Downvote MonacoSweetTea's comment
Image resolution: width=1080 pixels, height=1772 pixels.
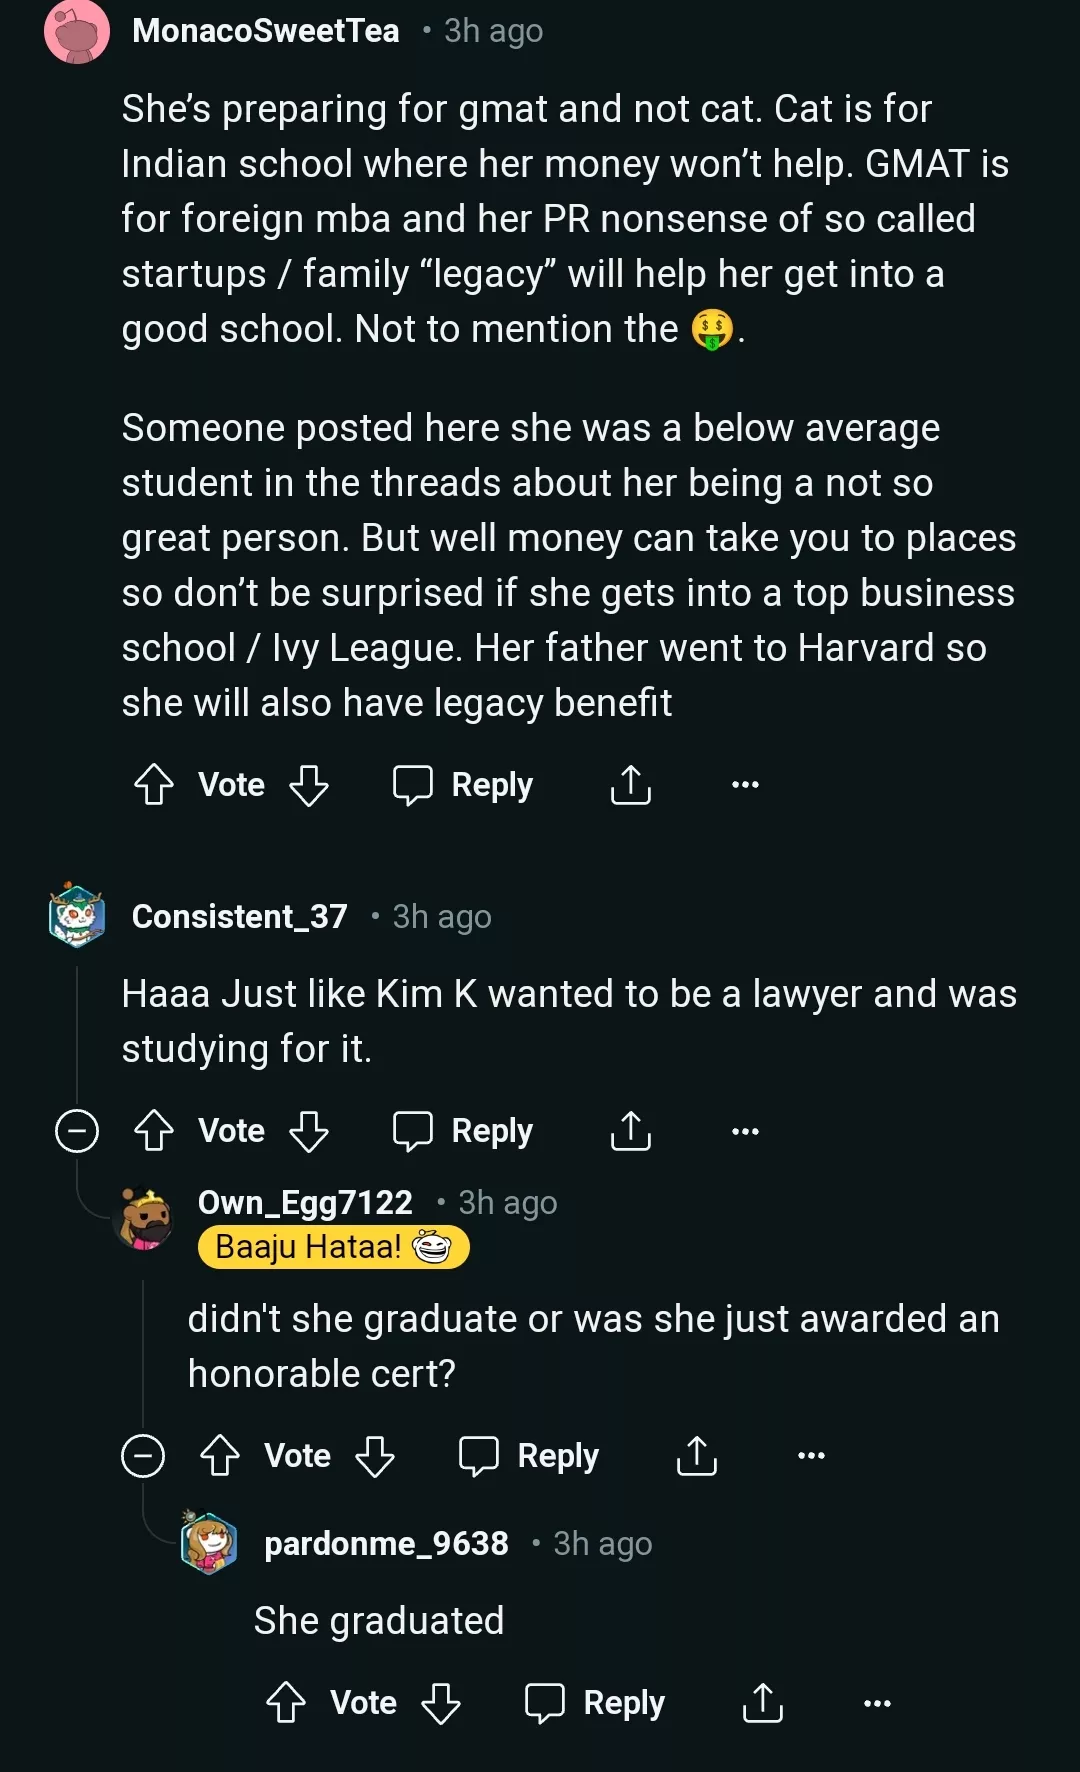pos(308,784)
